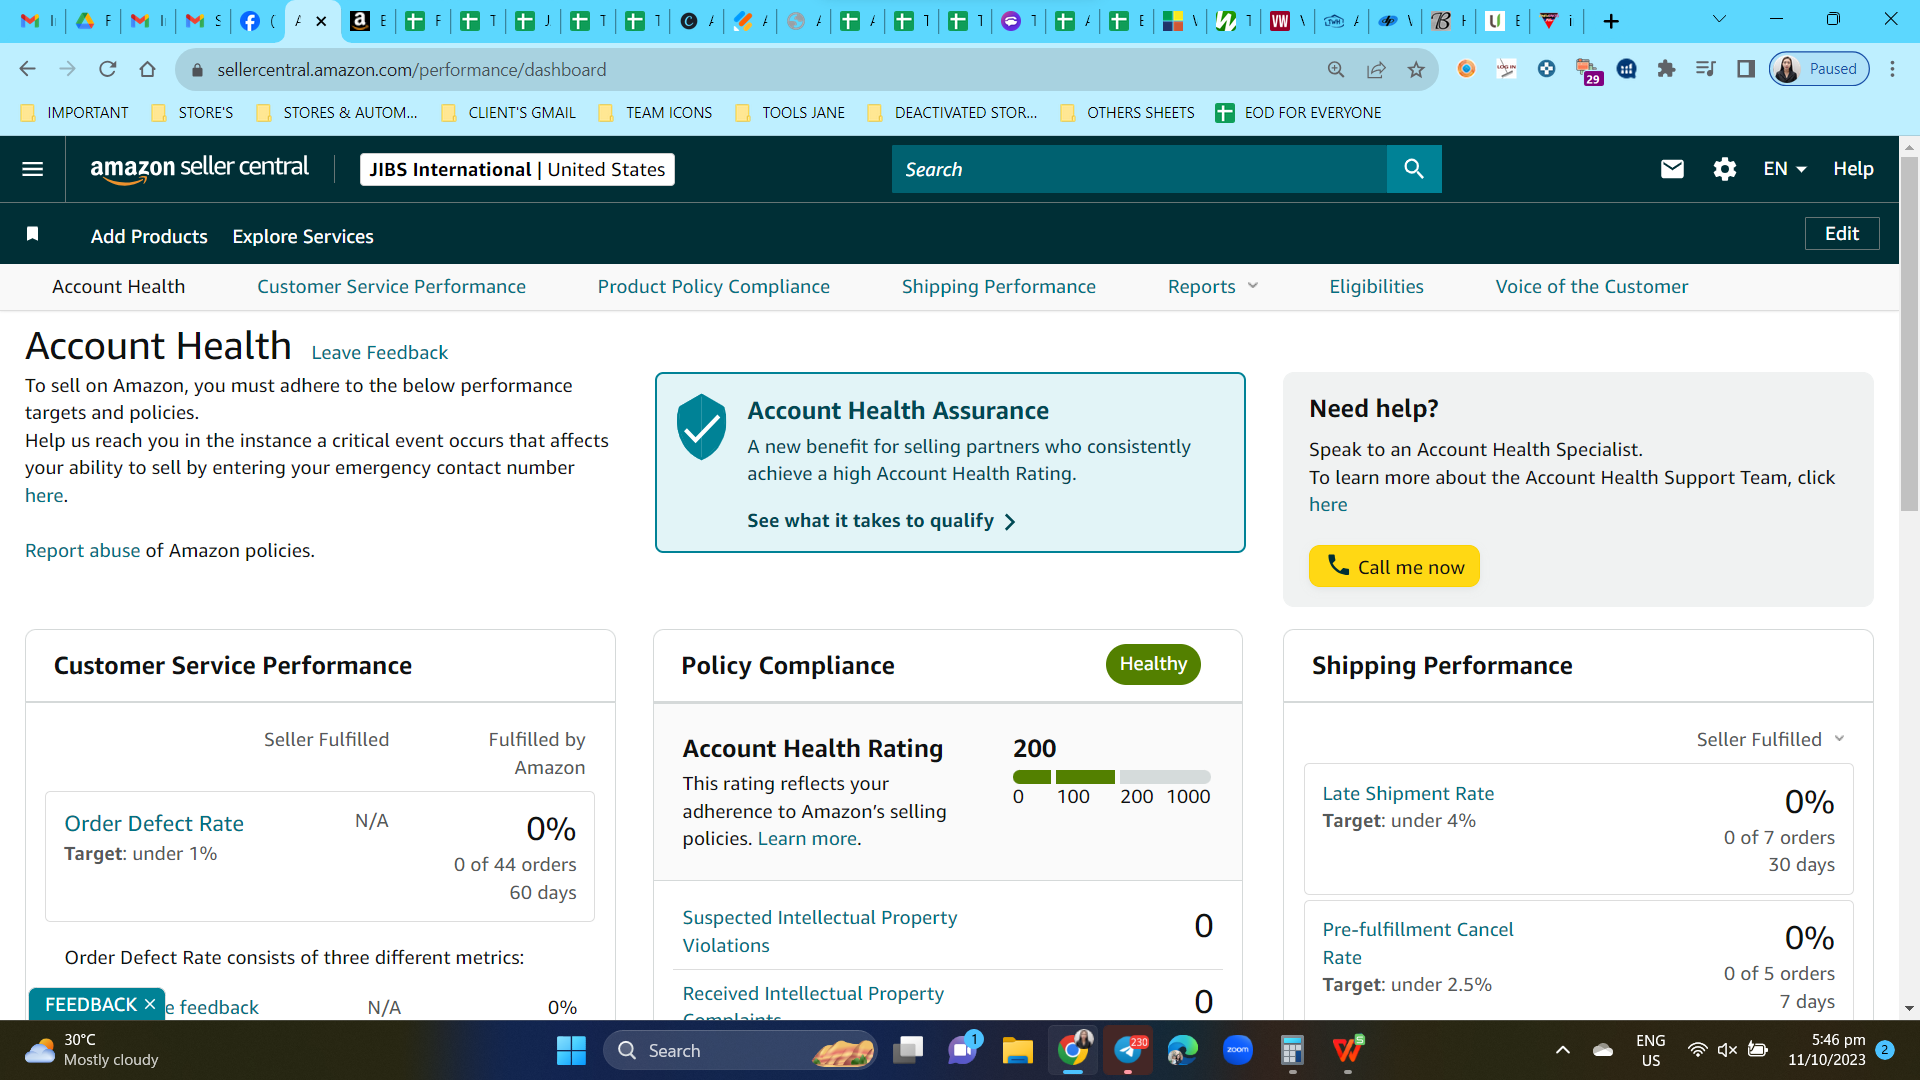Open the Voice of the Customer tab
Viewport: 1920px width, 1080px height.
tap(1592, 287)
